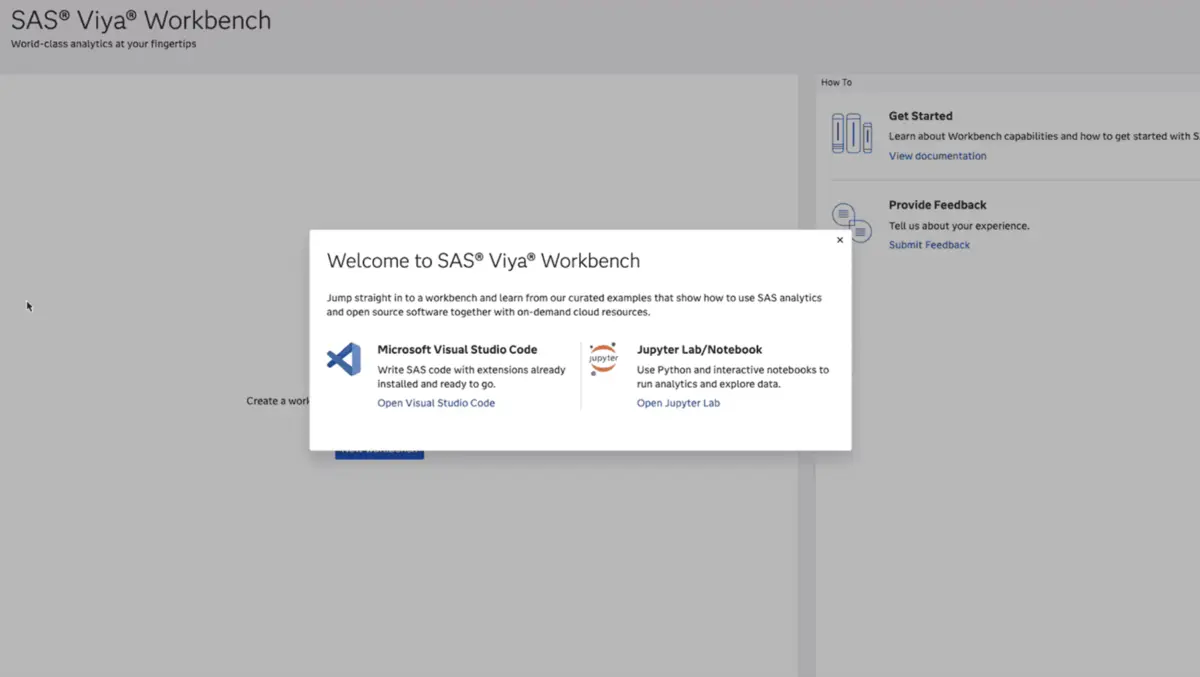The height and width of the screenshot is (677, 1200).
Task: Open the Visual Studio Code logo icon
Action: (x=344, y=359)
